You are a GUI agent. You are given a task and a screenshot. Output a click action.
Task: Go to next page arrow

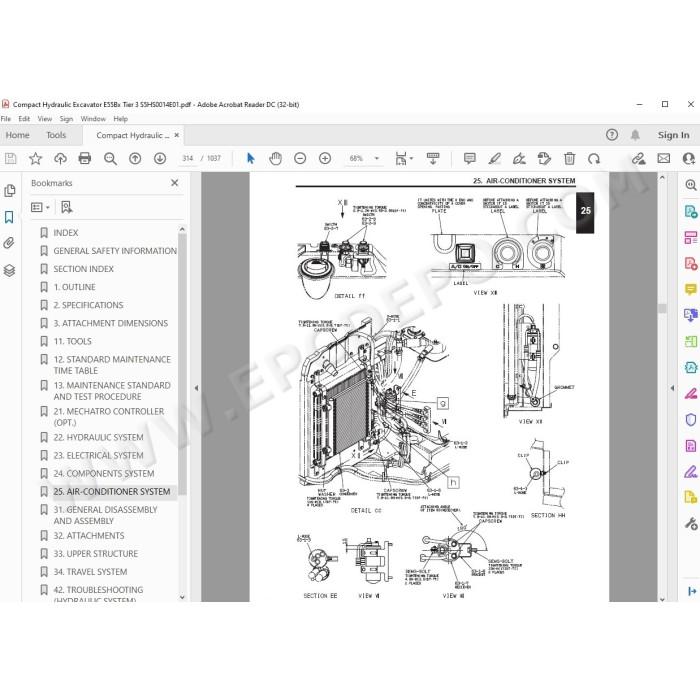(x=160, y=158)
